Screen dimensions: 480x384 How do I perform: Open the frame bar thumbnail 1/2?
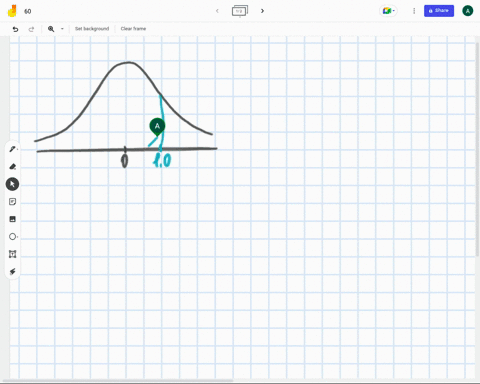240,11
